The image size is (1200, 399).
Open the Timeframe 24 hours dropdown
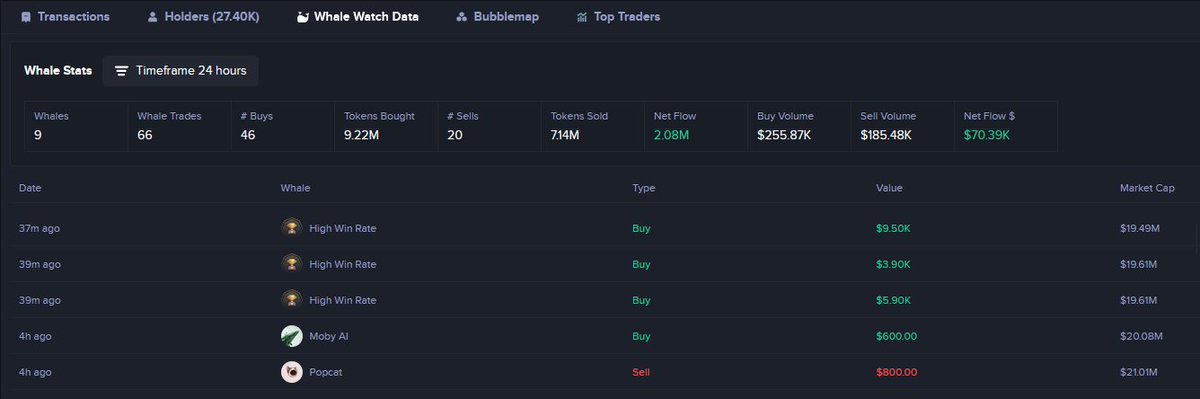click(181, 71)
